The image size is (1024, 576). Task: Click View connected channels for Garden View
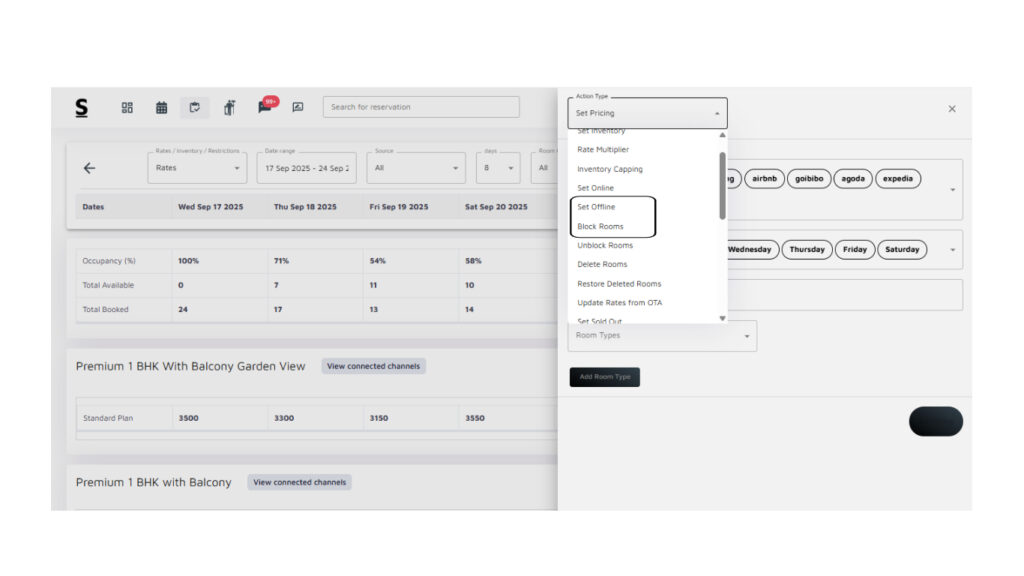click(x=373, y=366)
